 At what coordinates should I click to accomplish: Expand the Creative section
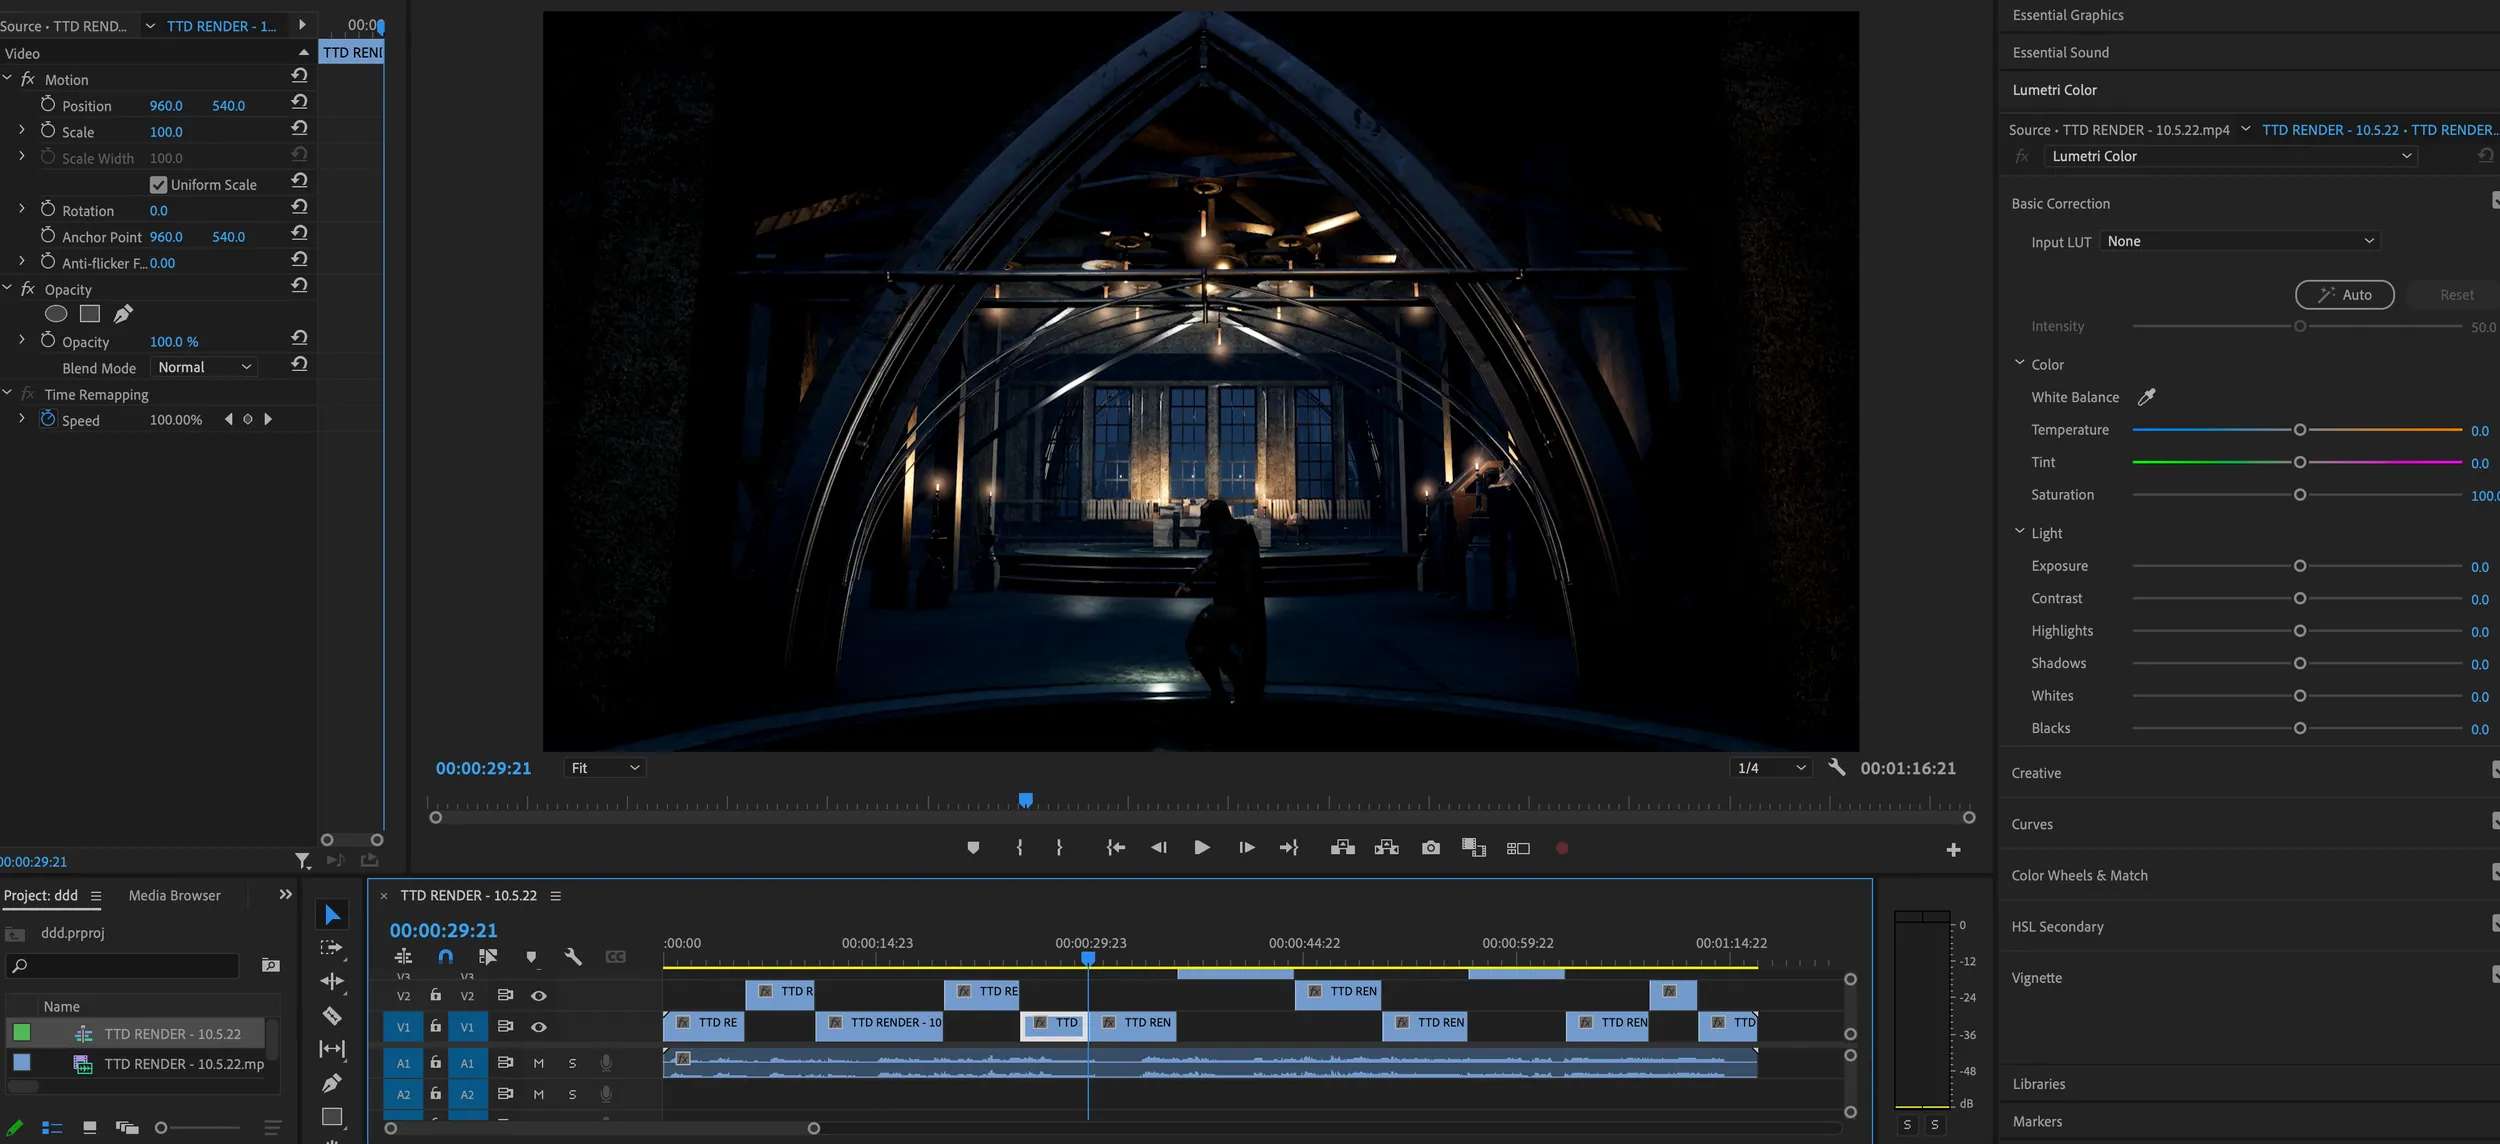point(2036,773)
